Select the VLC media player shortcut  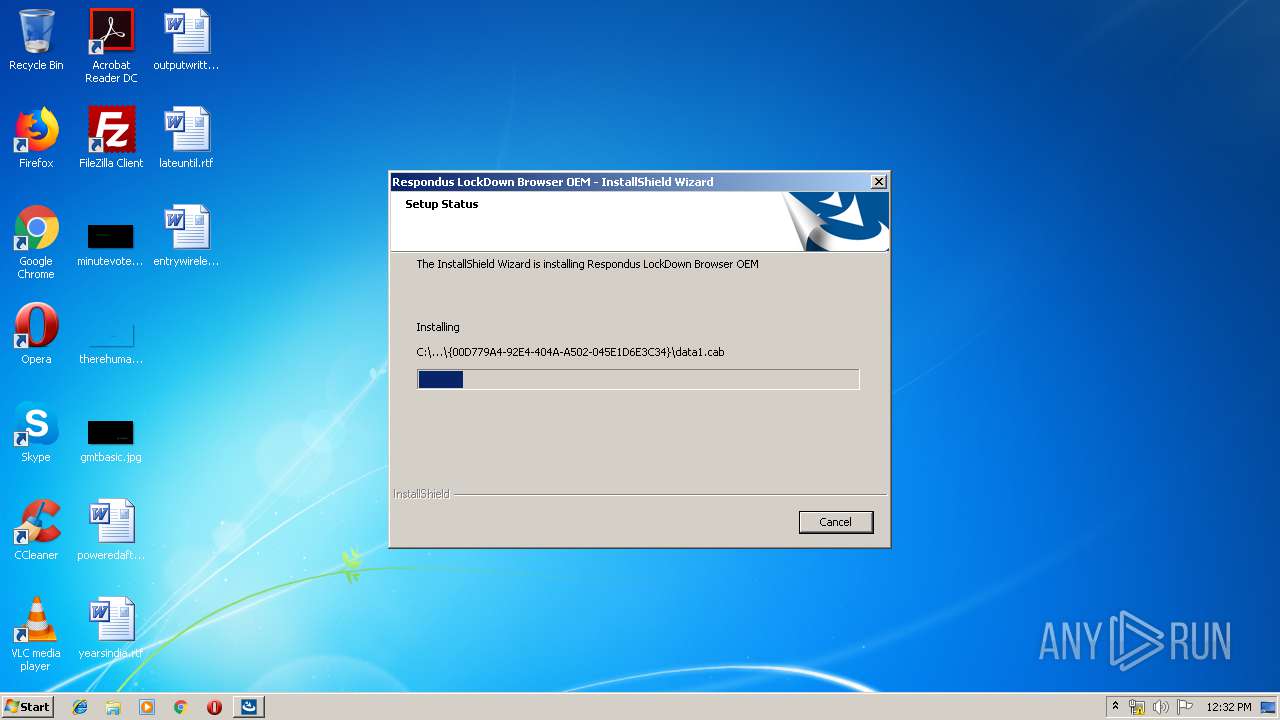click(36, 634)
